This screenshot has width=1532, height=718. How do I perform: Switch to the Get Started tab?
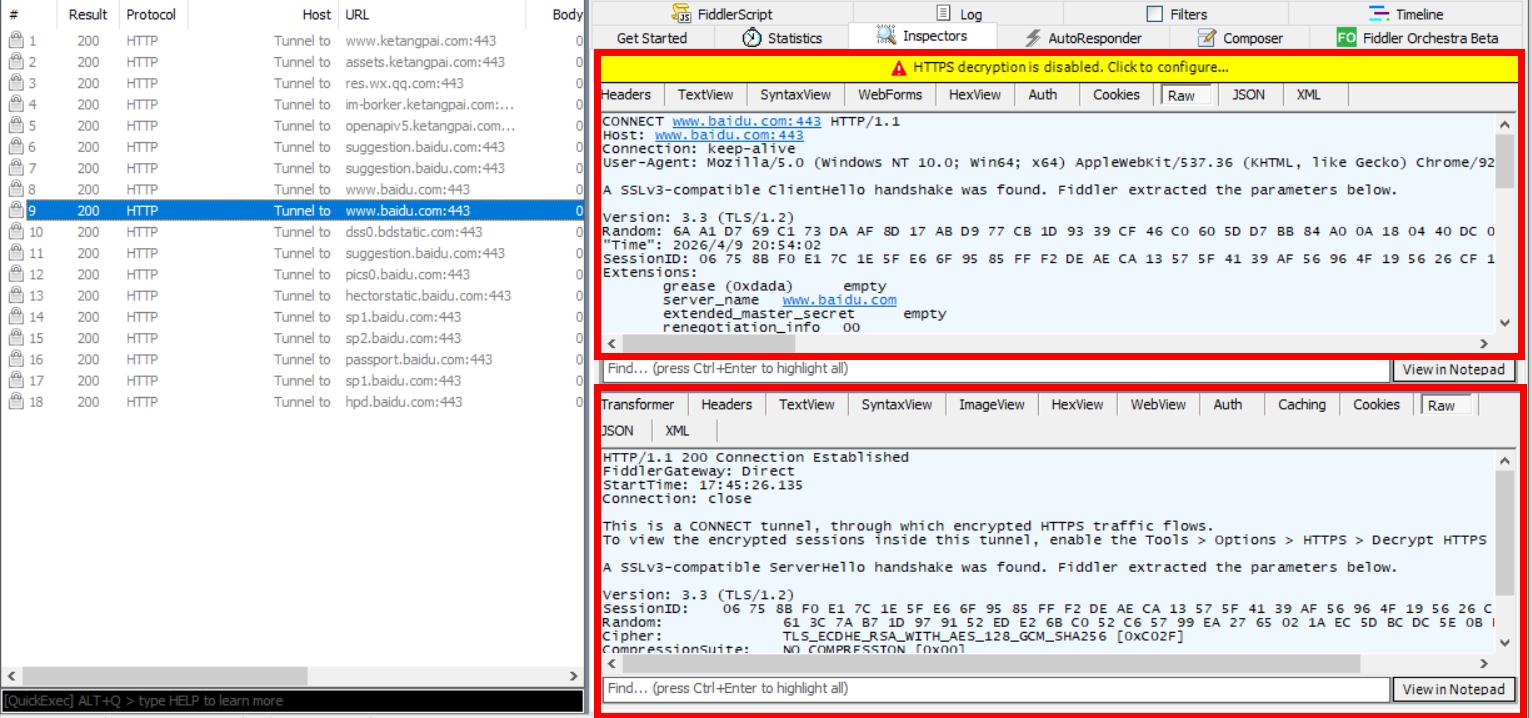(x=652, y=38)
